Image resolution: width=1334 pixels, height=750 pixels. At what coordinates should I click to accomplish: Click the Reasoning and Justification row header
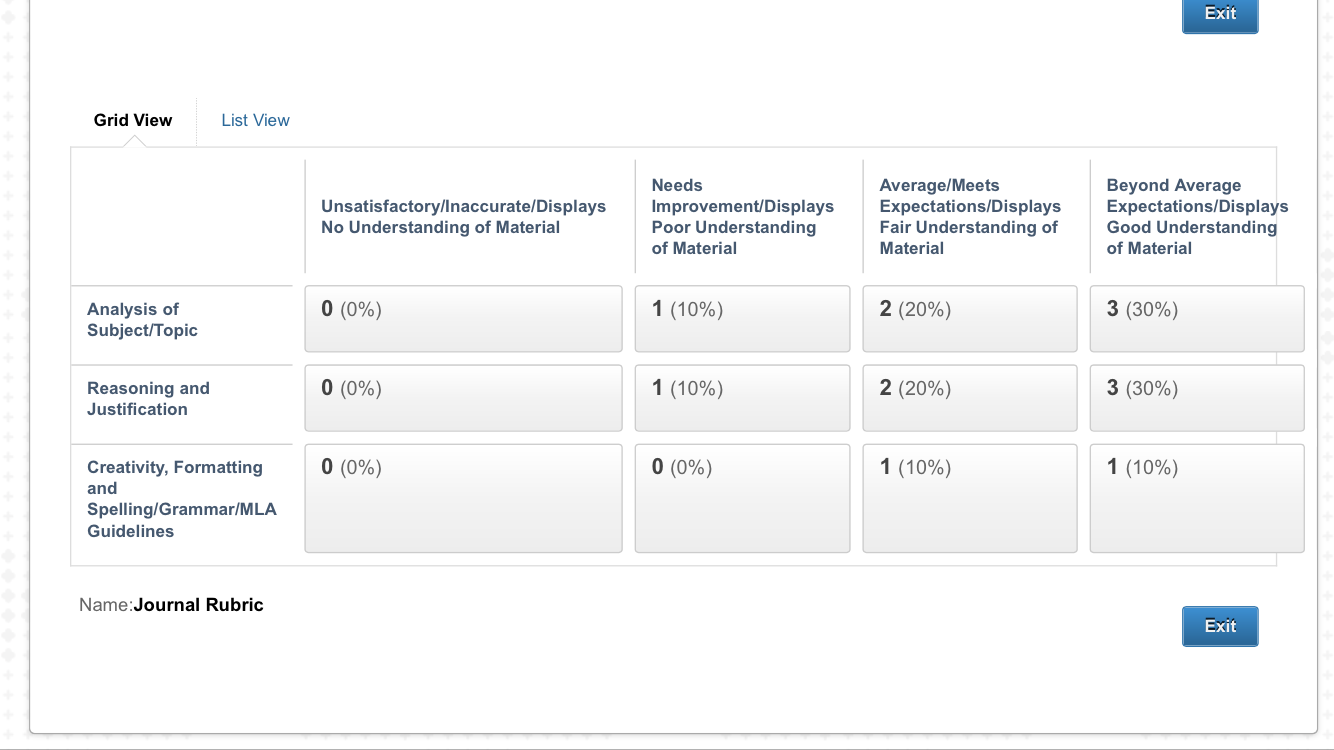coord(148,399)
